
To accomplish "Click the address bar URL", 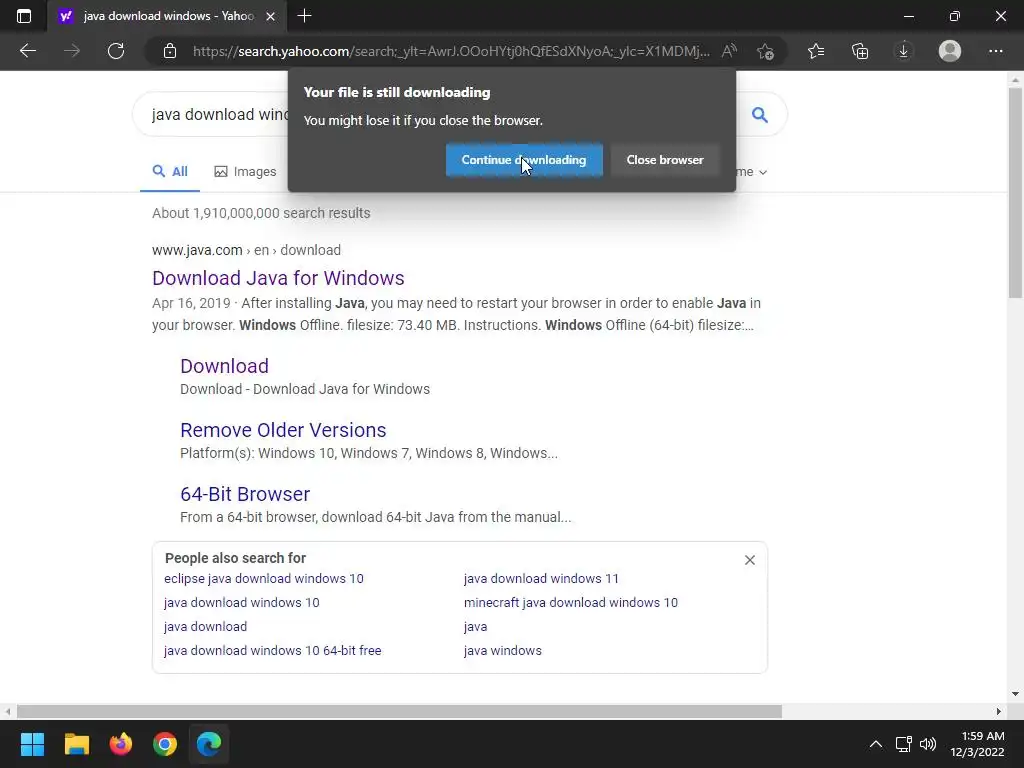I will (451, 51).
